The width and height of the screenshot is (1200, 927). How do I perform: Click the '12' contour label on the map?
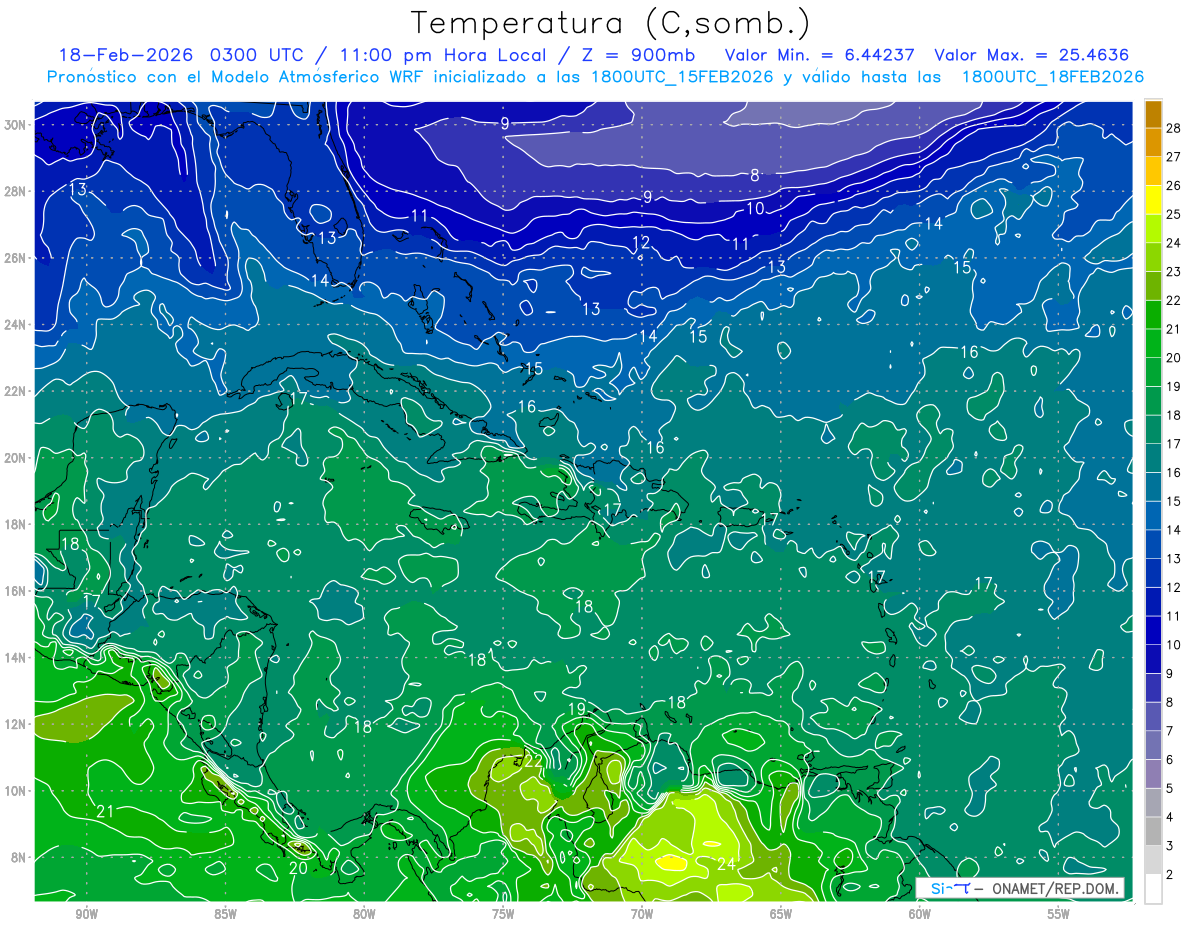tap(641, 242)
